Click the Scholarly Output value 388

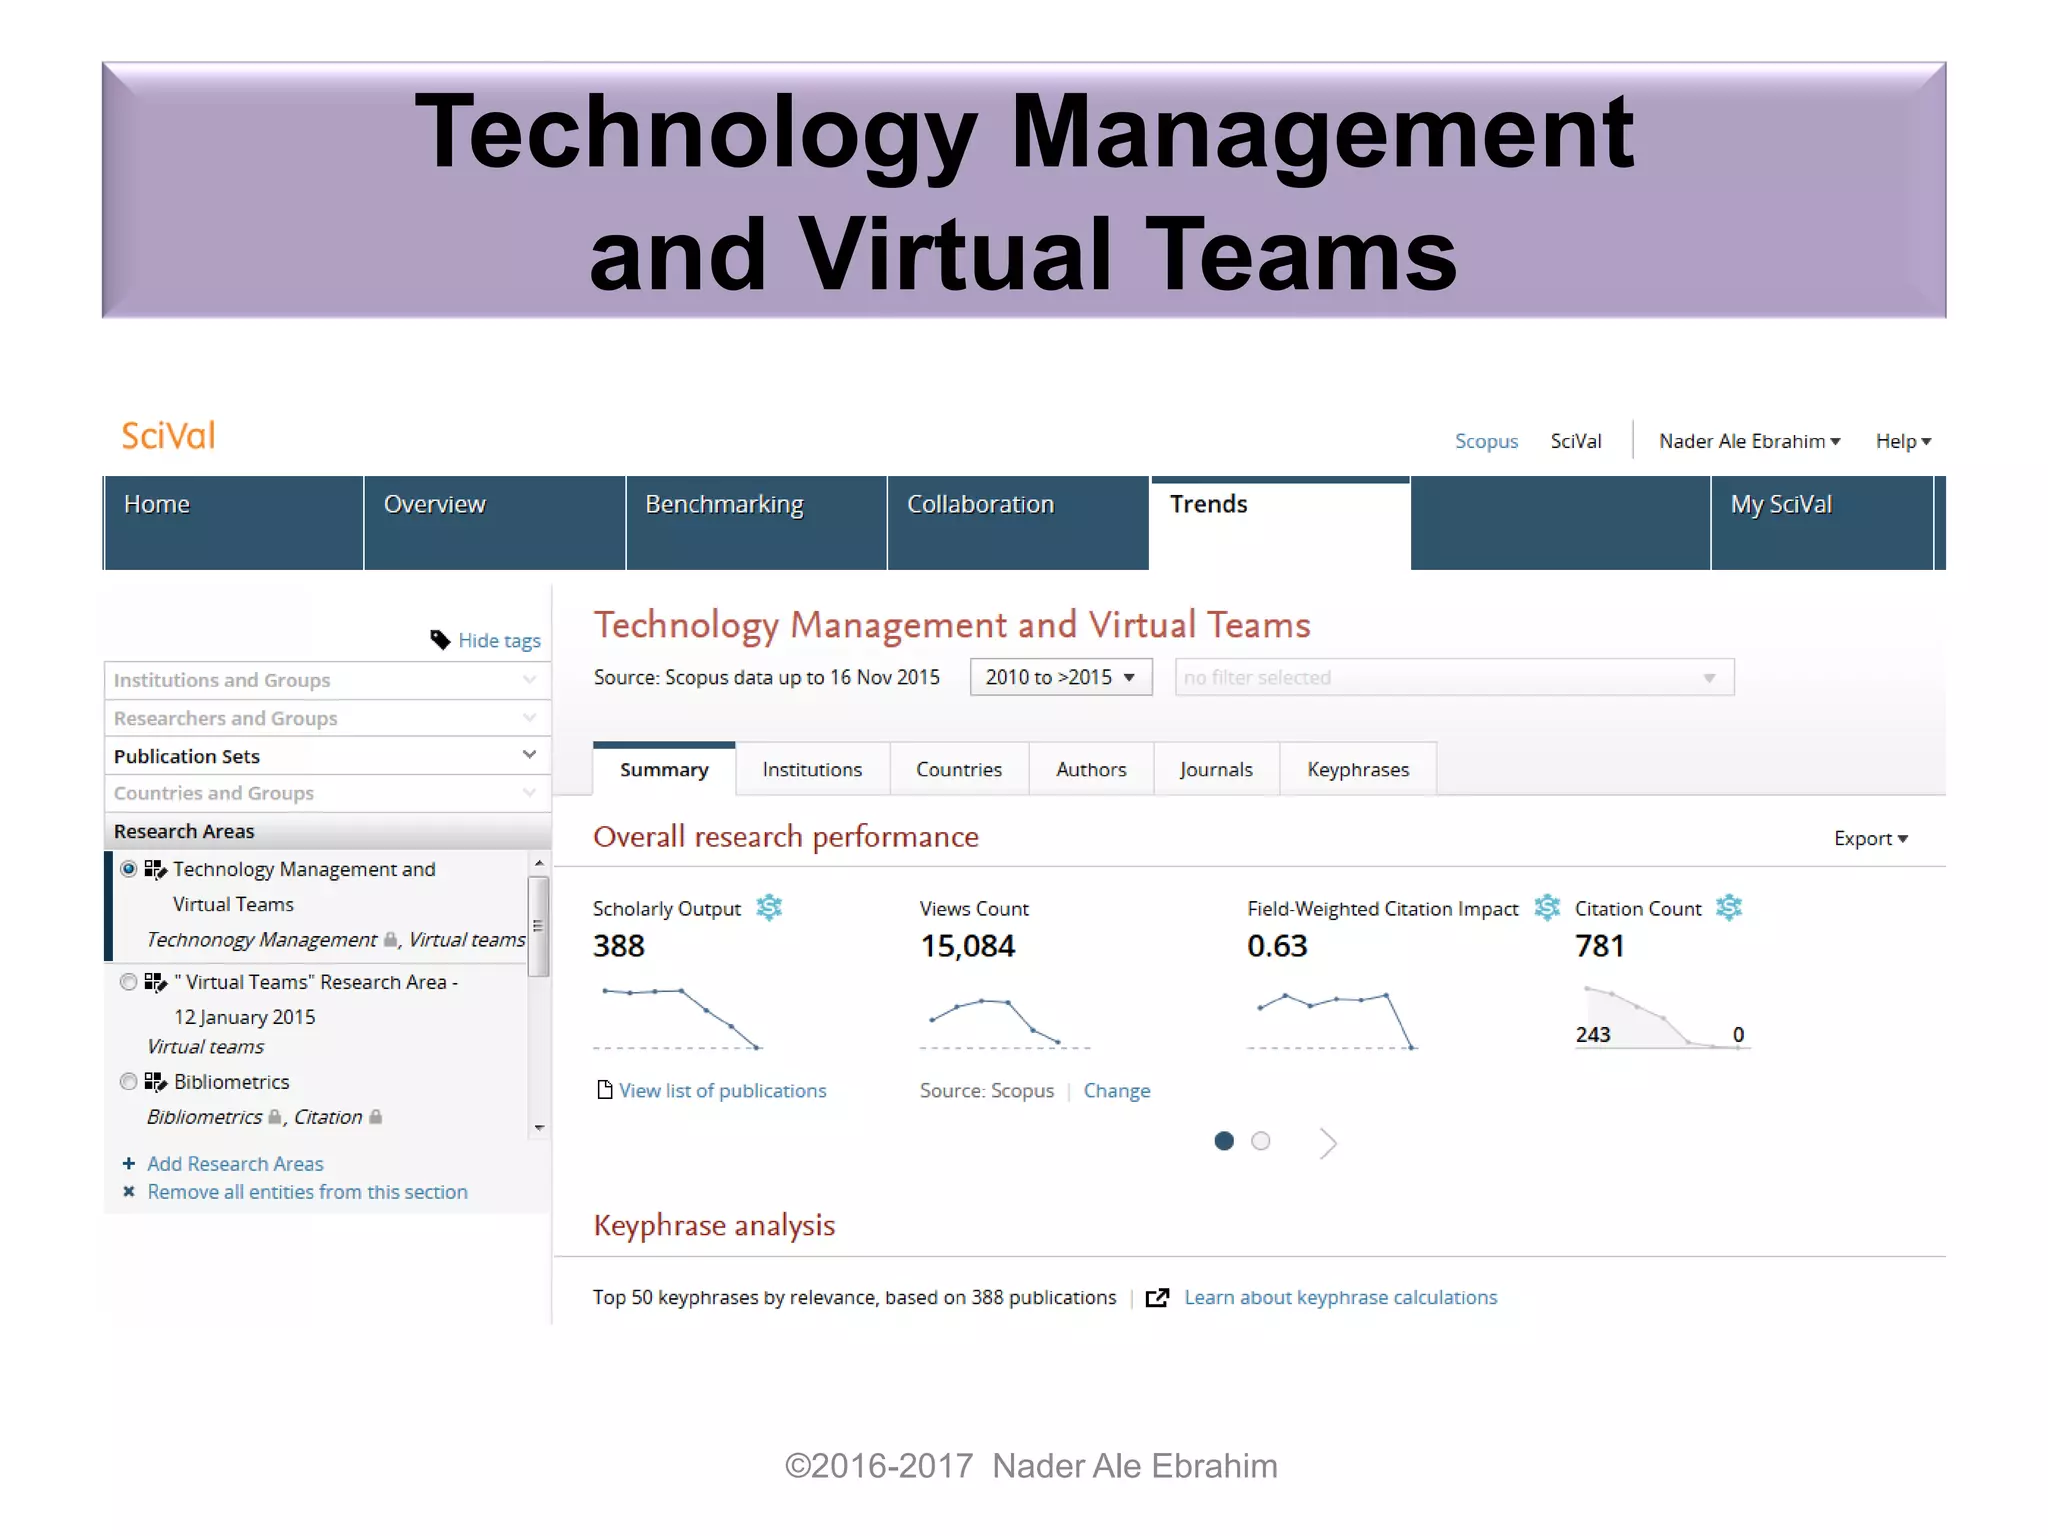point(619,945)
